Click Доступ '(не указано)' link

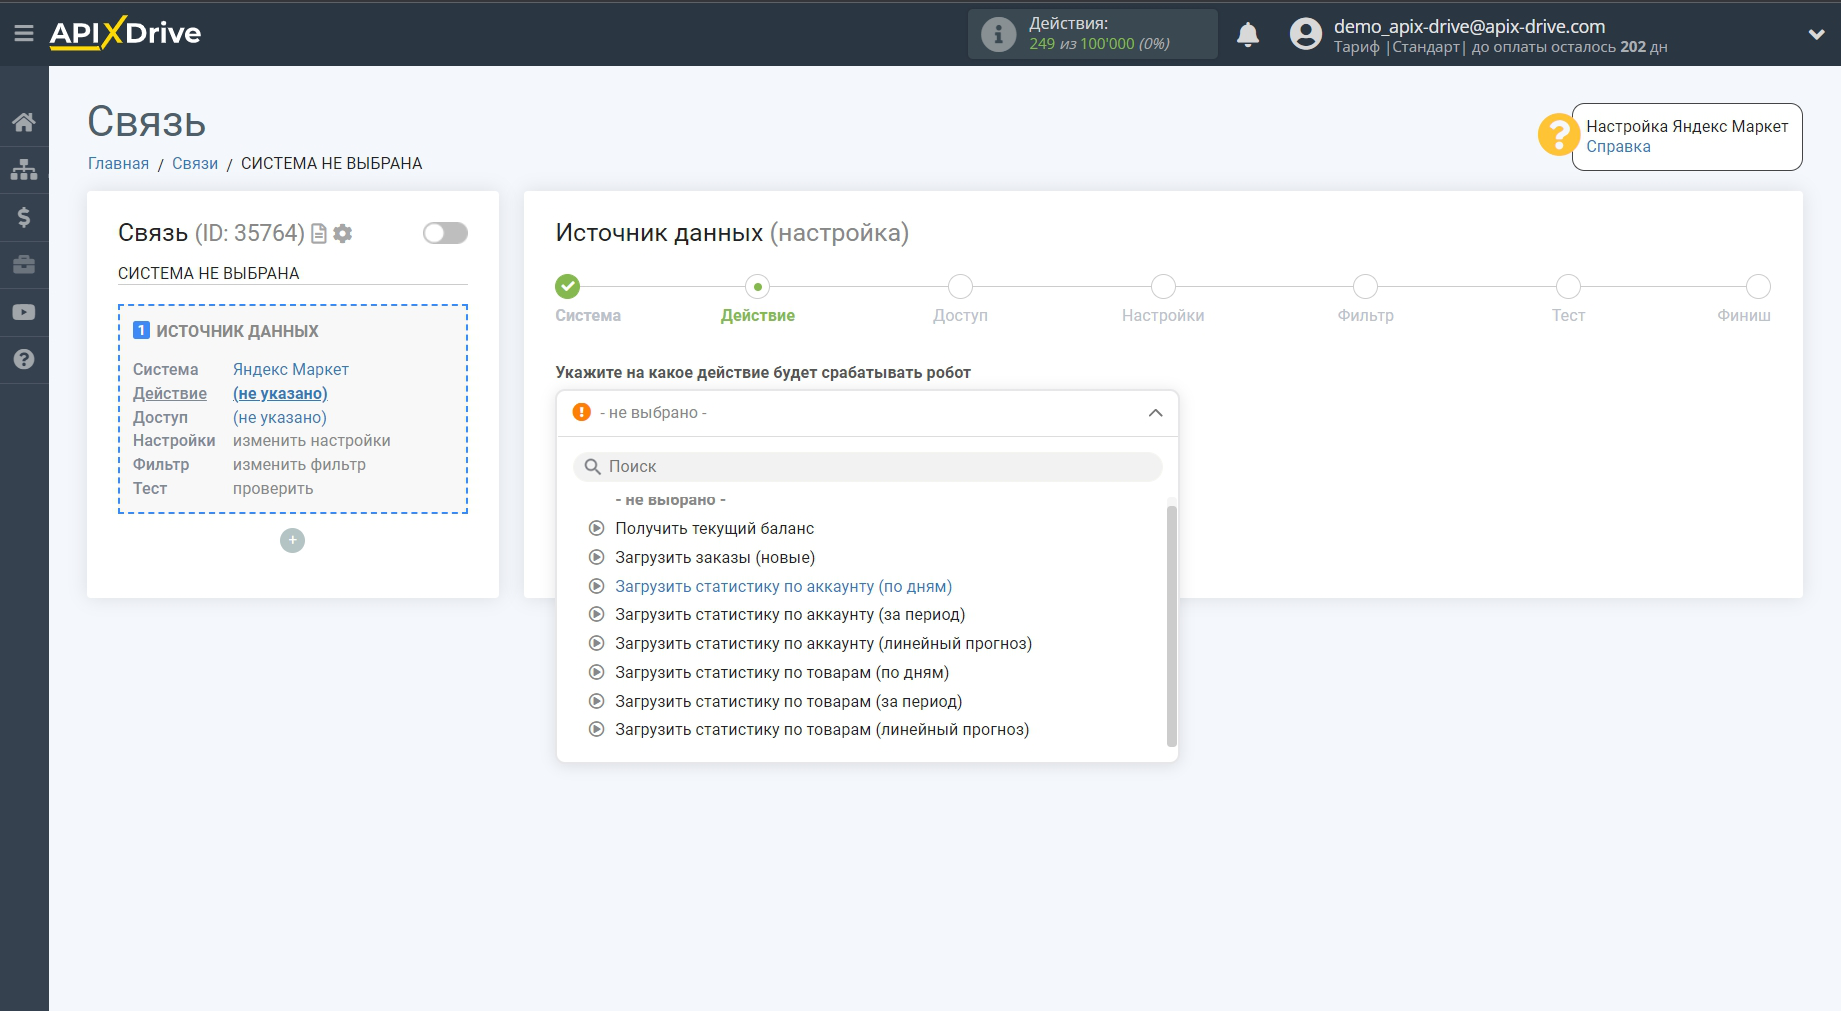280,417
